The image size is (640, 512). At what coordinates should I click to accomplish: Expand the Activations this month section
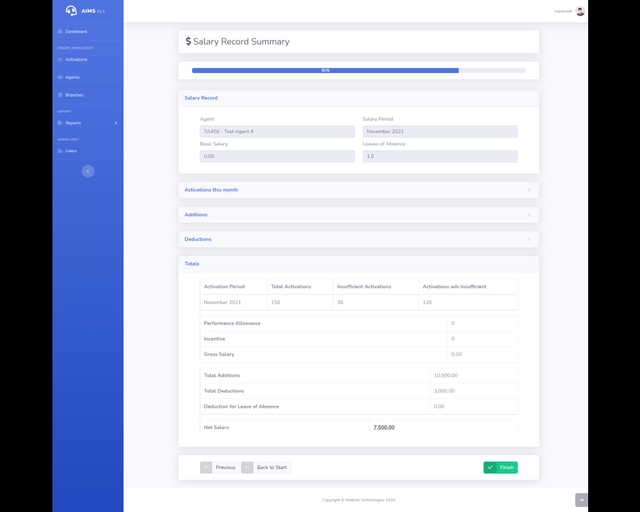[x=358, y=190]
